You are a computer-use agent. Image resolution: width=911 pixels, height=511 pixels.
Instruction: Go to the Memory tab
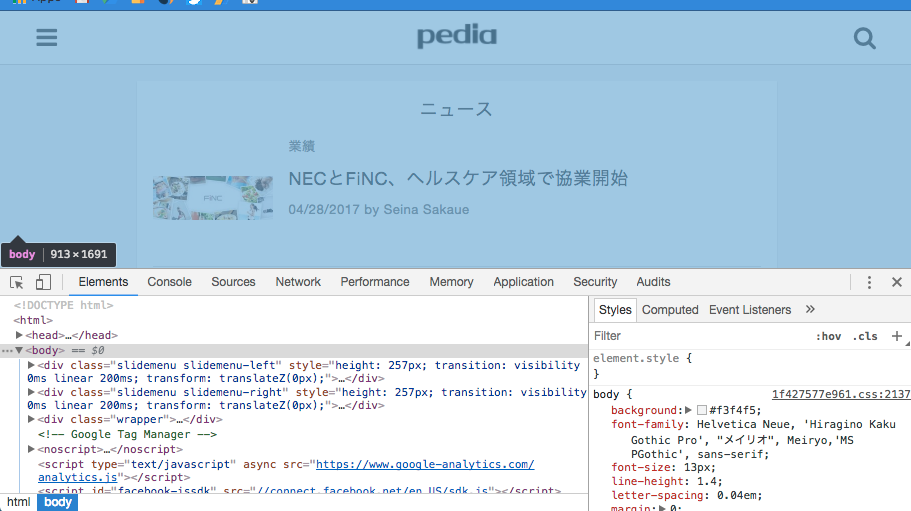(x=451, y=282)
